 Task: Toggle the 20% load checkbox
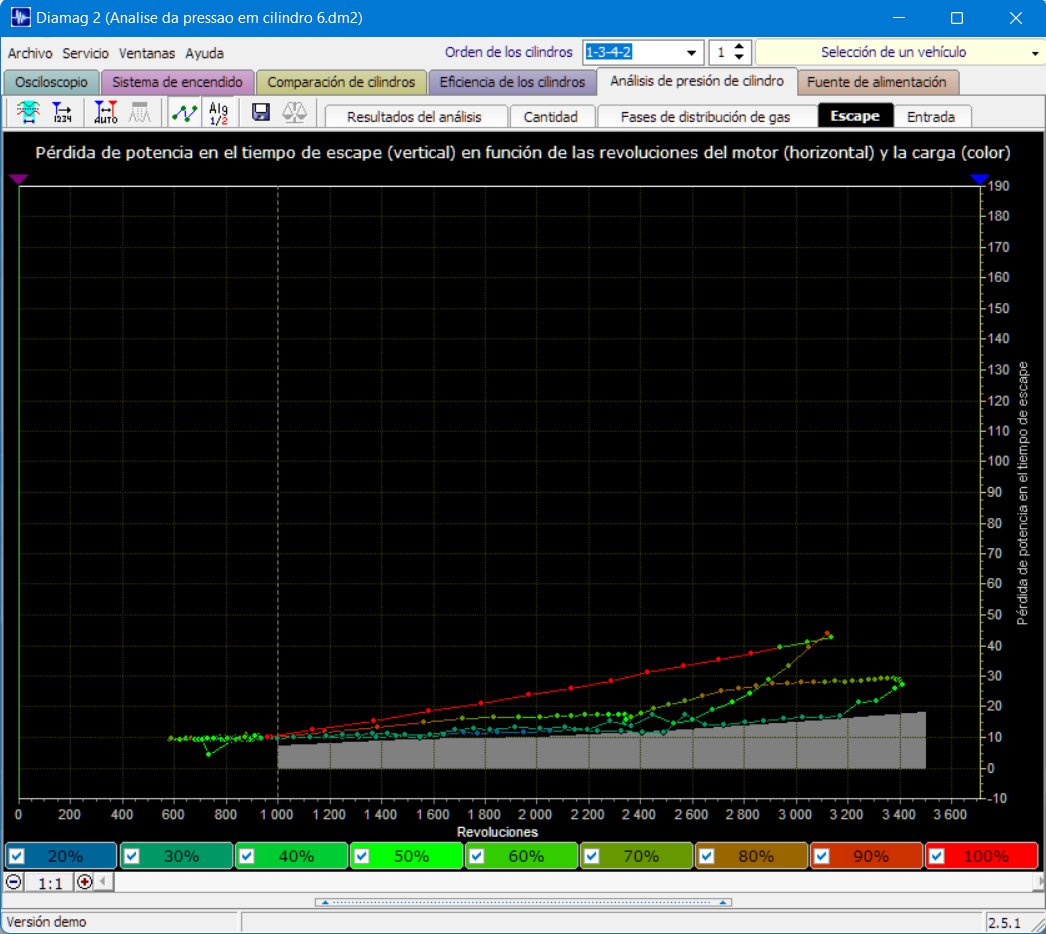(x=17, y=856)
